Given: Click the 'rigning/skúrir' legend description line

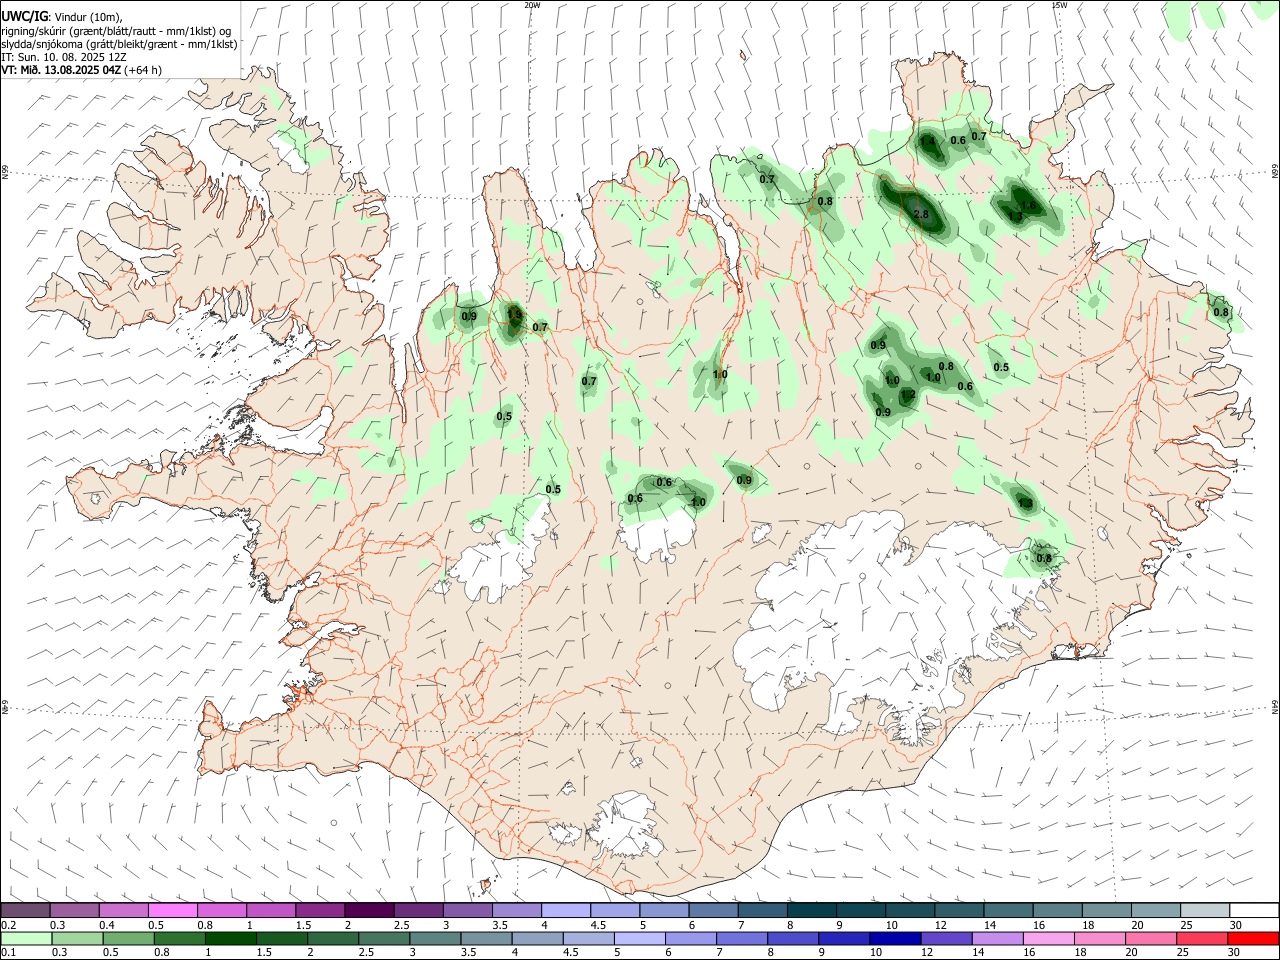Looking at the screenshot, I should tap(117, 31).
